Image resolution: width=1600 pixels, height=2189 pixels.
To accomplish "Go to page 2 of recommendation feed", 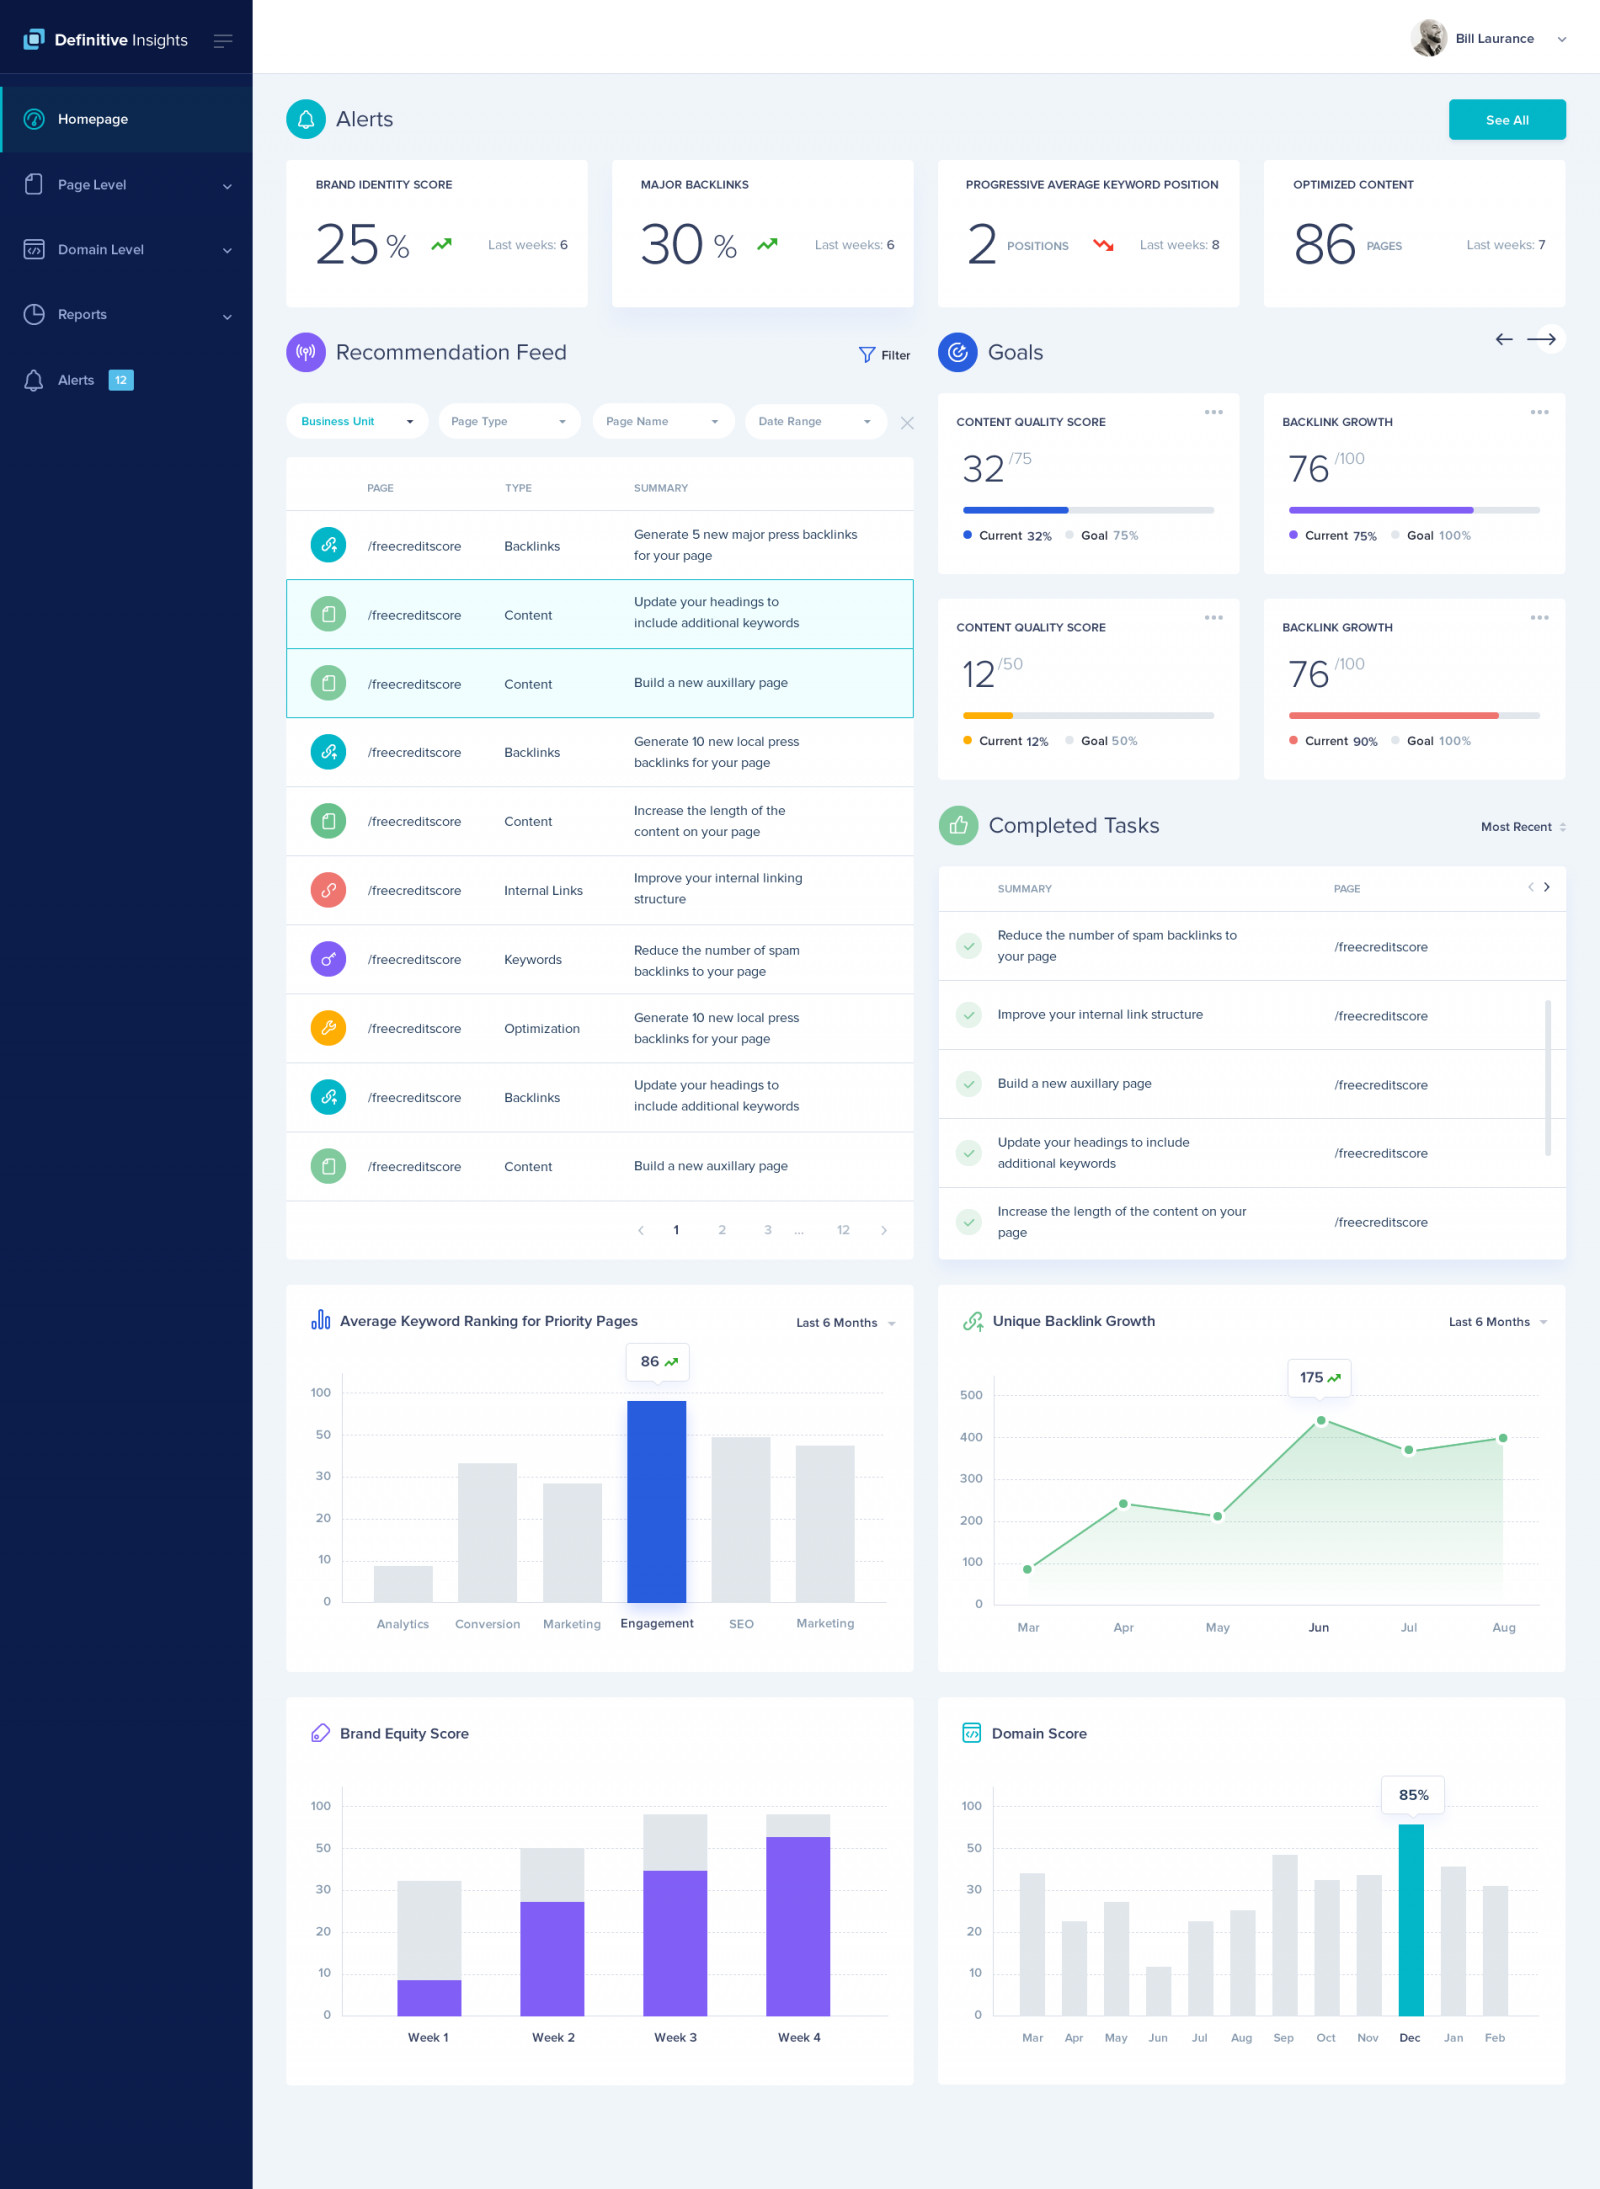I will coord(722,1230).
